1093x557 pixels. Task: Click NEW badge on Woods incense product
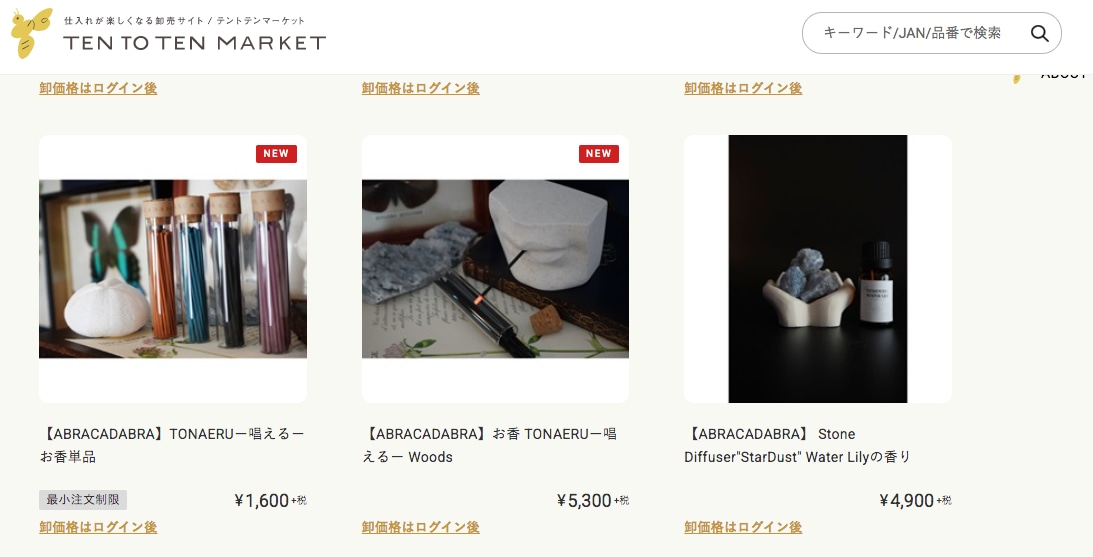point(599,153)
